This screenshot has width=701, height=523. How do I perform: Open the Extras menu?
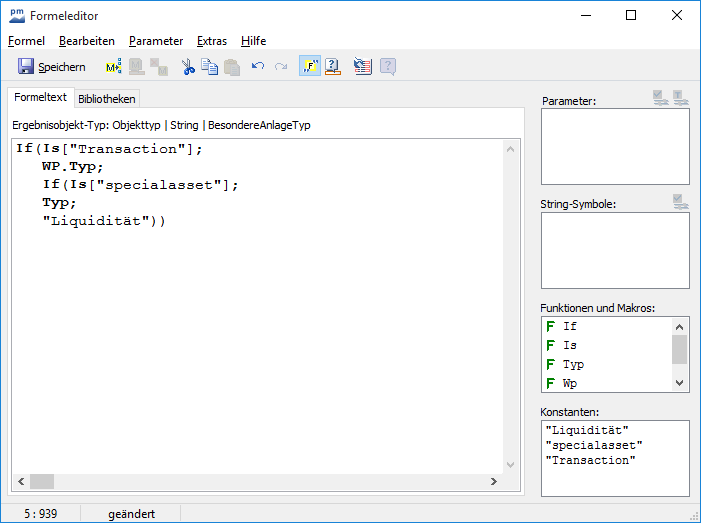point(212,41)
